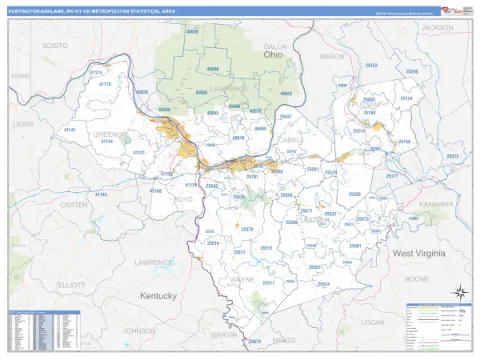Click the compass rose icon
The width and height of the screenshot is (480, 360).
coord(460,293)
